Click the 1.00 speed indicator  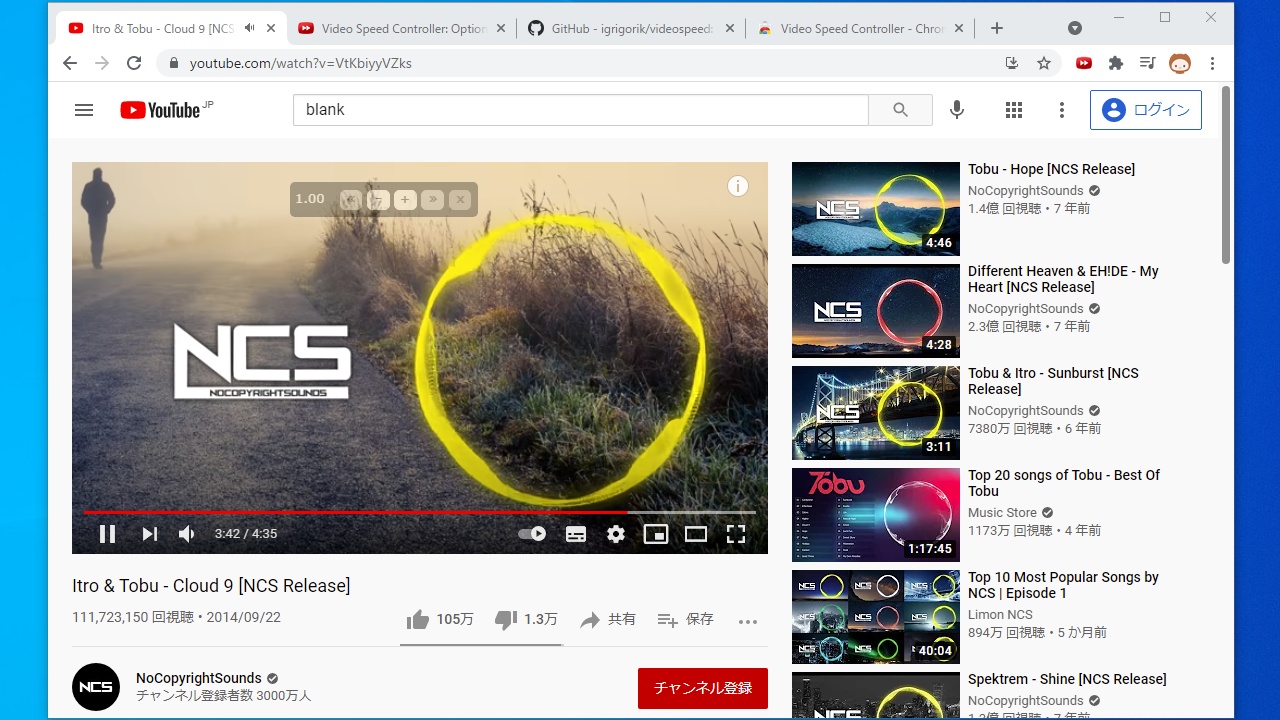(x=310, y=199)
